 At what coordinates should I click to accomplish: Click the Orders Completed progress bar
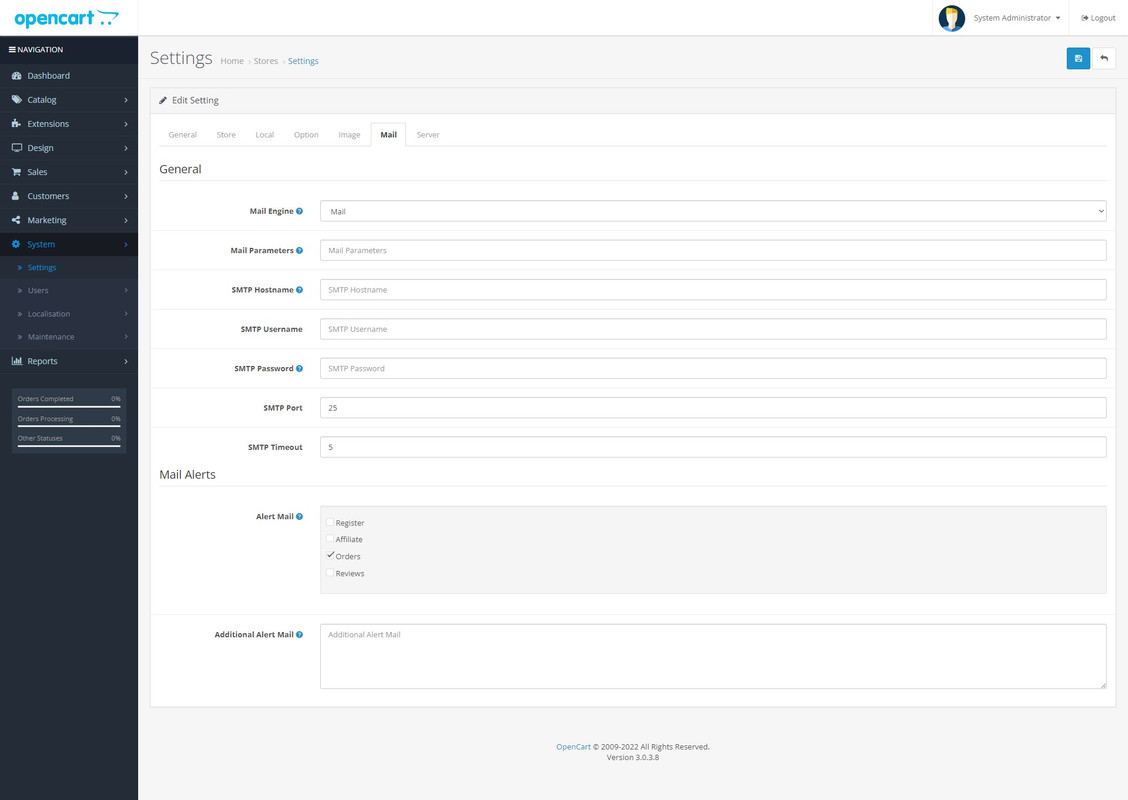point(69,407)
